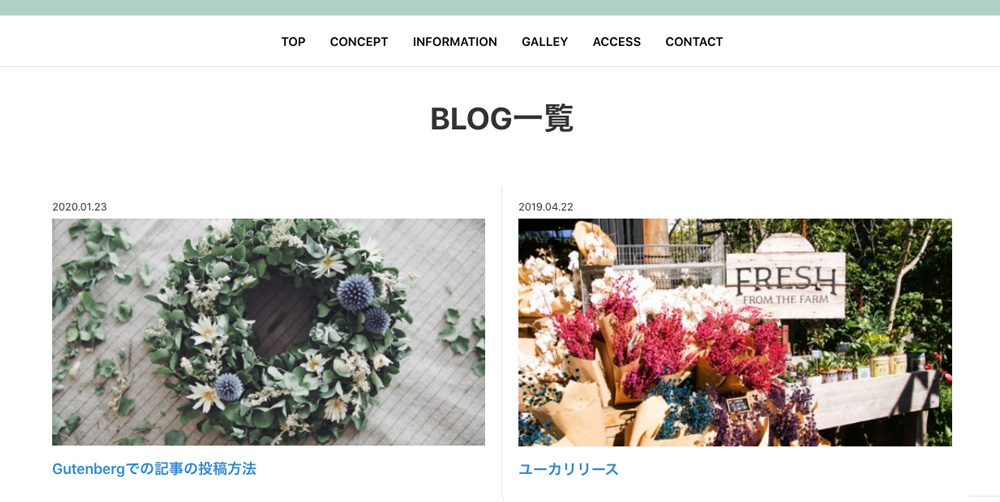Click the 2020.01.23 post date
1000x502 pixels.
click(x=80, y=207)
